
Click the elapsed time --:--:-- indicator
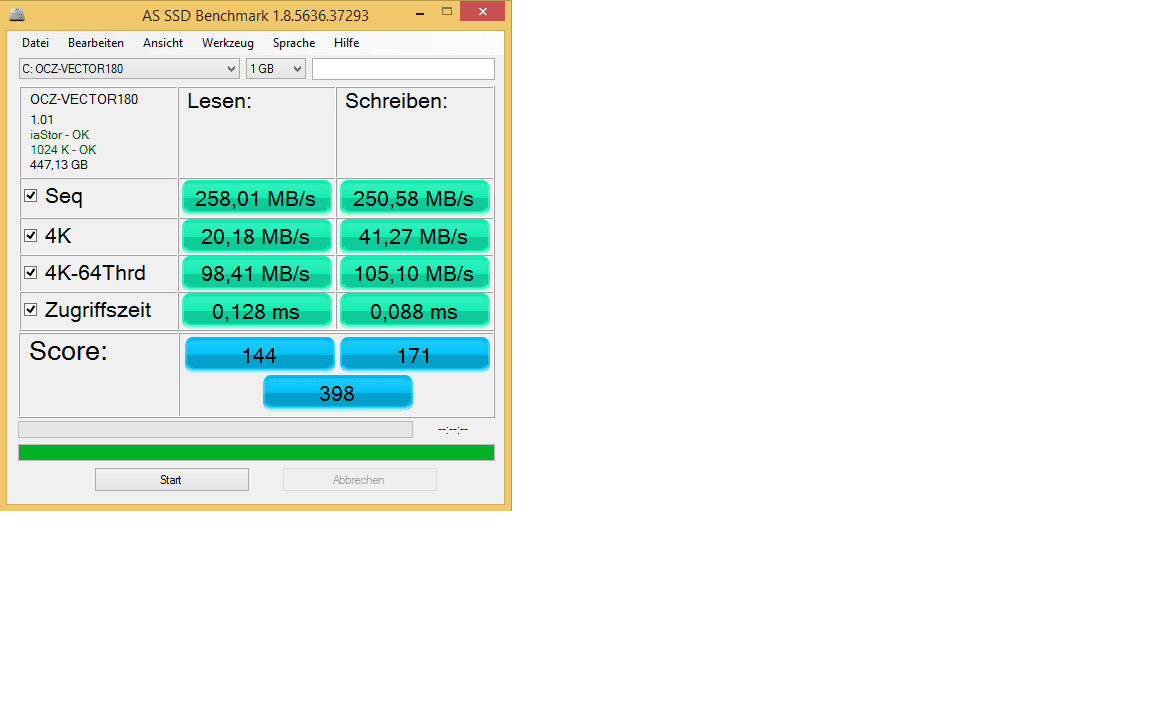pos(453,429)
